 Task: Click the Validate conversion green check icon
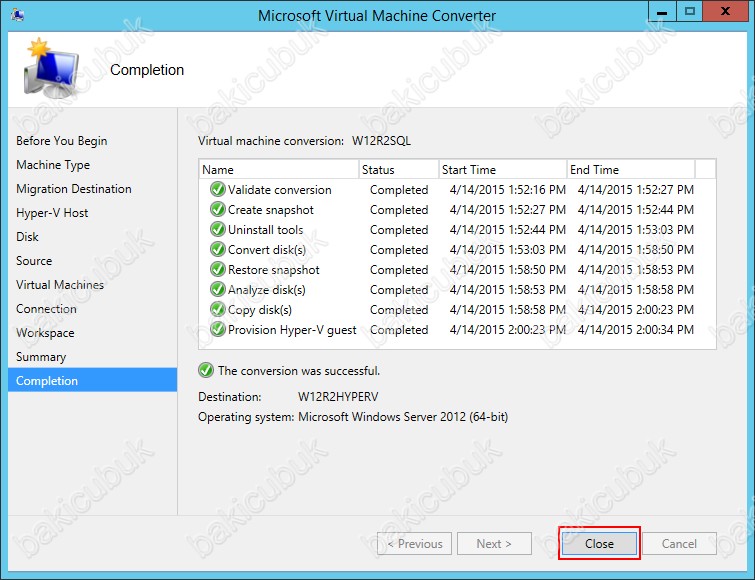coord(218,189)
